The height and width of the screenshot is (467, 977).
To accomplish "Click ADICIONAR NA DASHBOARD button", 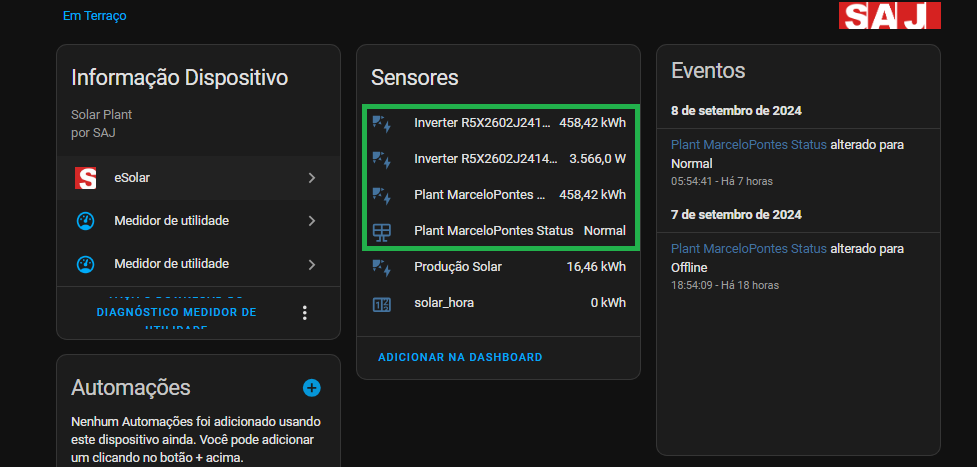I will click(460, 357).
